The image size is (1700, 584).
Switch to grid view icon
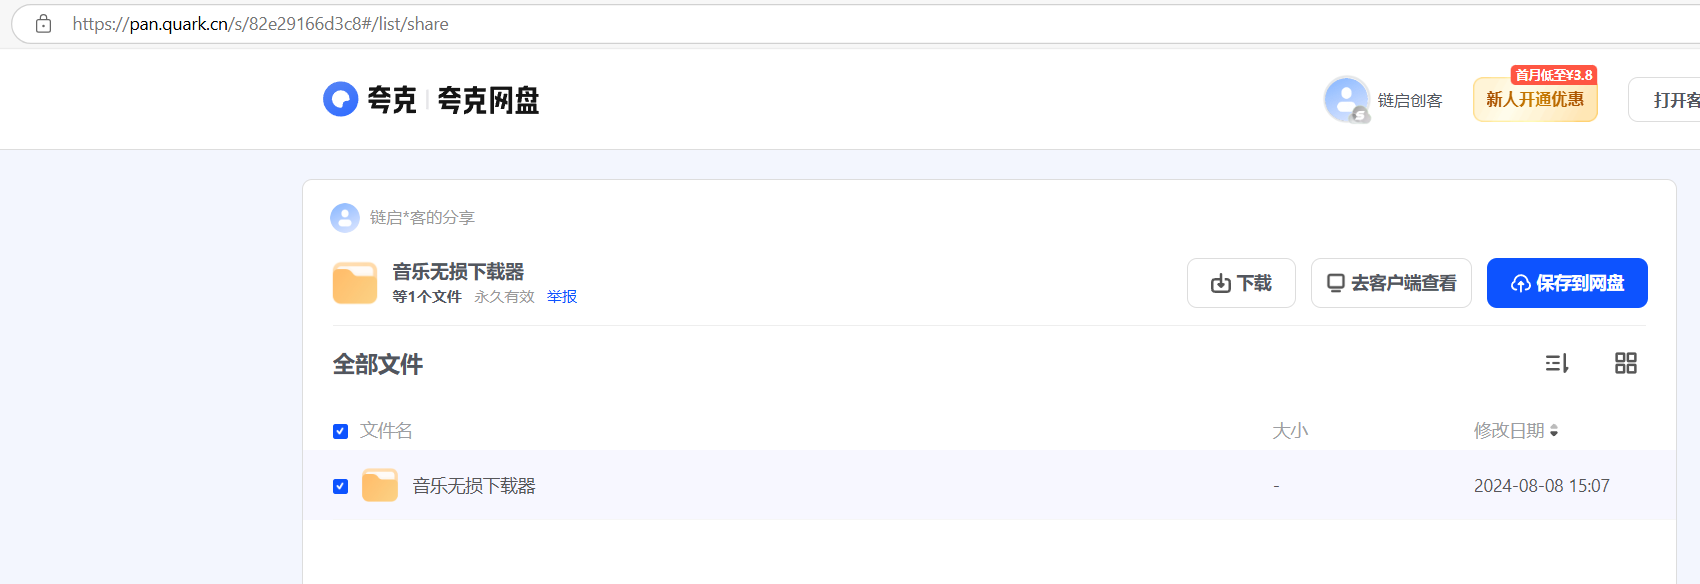click(1626, 363)
